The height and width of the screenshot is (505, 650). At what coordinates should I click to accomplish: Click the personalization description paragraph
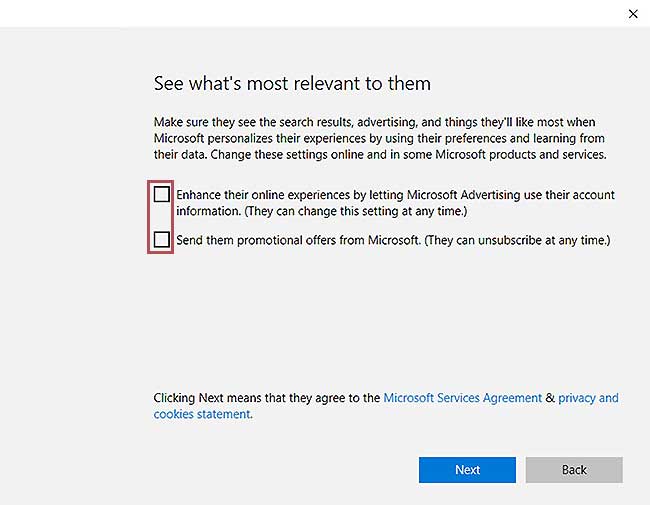pyautogui.click(x=380, y=138)
